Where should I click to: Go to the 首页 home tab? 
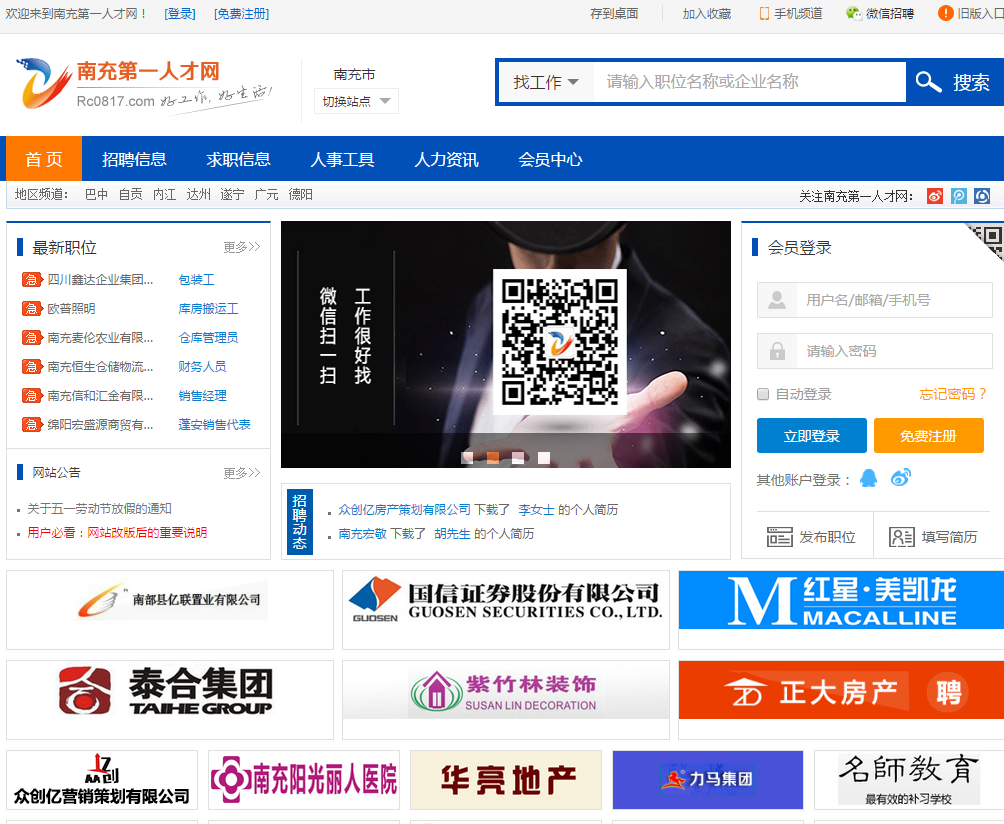tap(44, 159)
